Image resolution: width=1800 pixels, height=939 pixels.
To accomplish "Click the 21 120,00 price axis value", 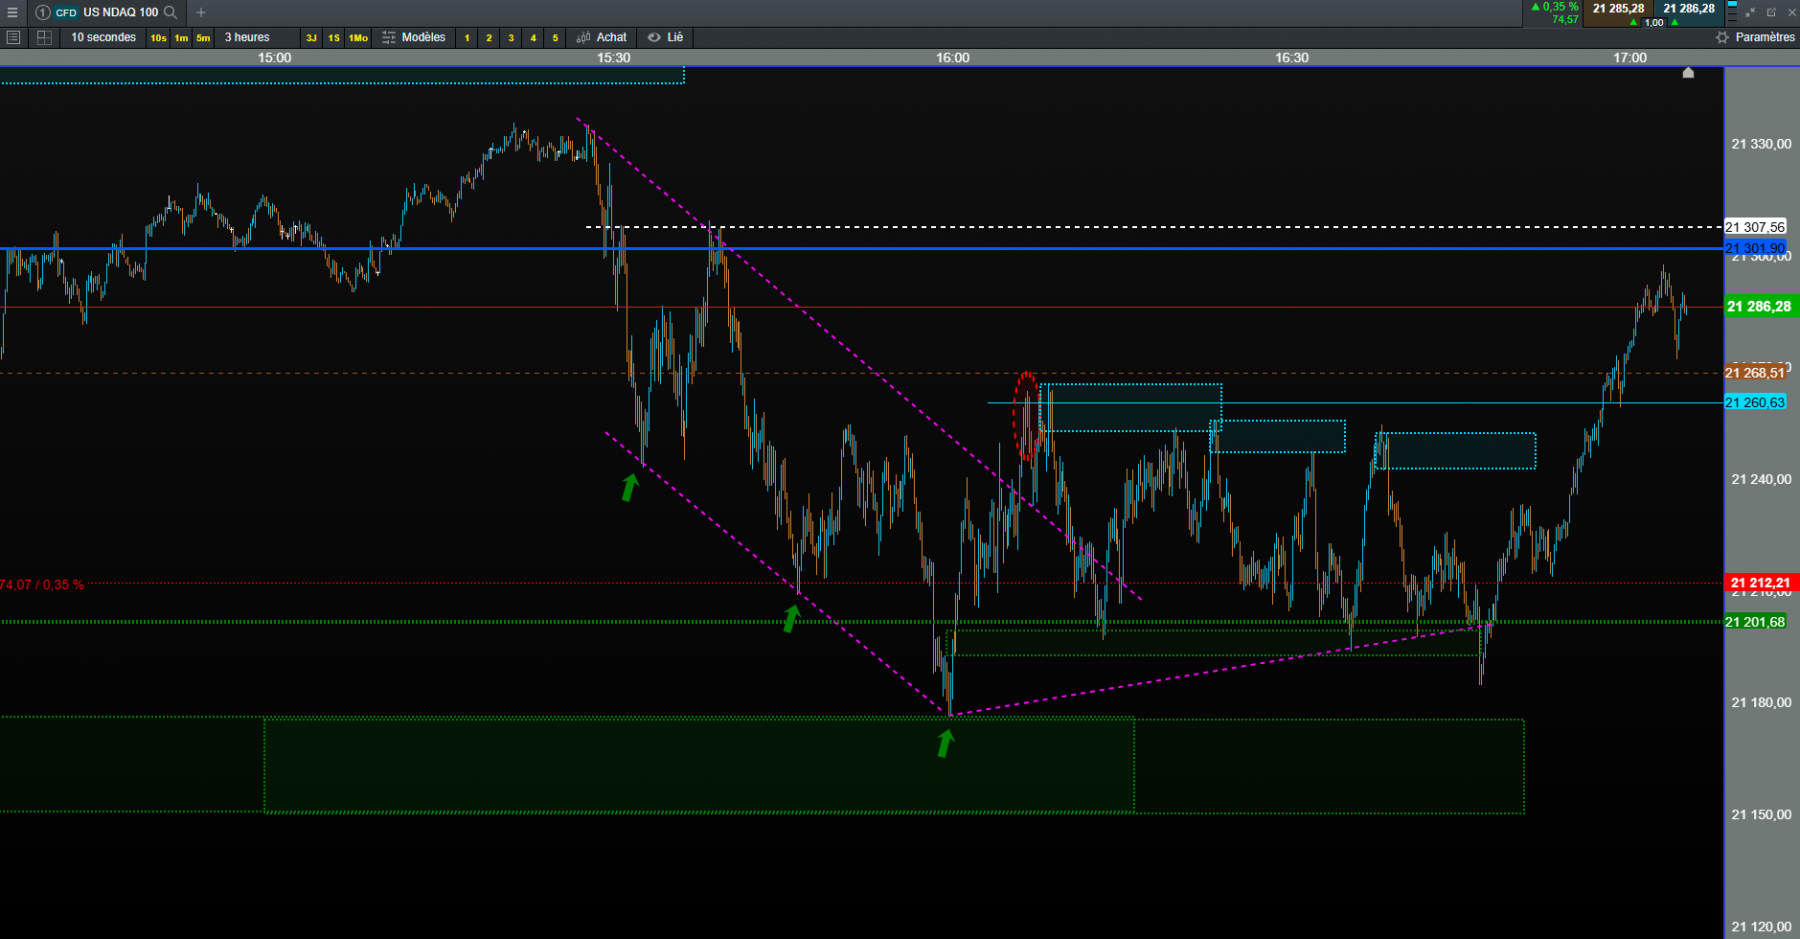I will pyautogui.click(x=1761, y=926).
